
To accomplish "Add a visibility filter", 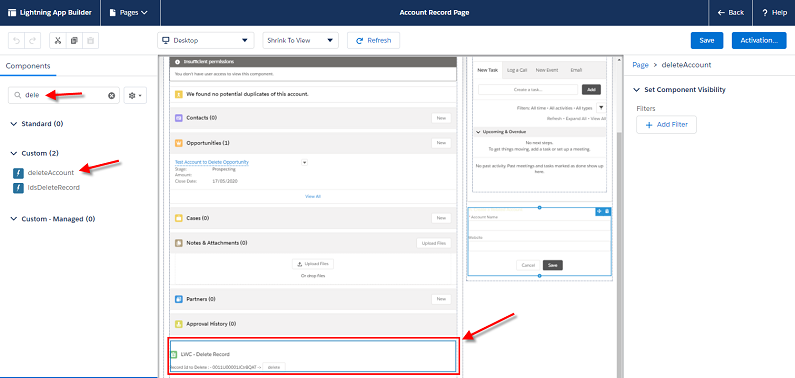I will pos(666,125).
